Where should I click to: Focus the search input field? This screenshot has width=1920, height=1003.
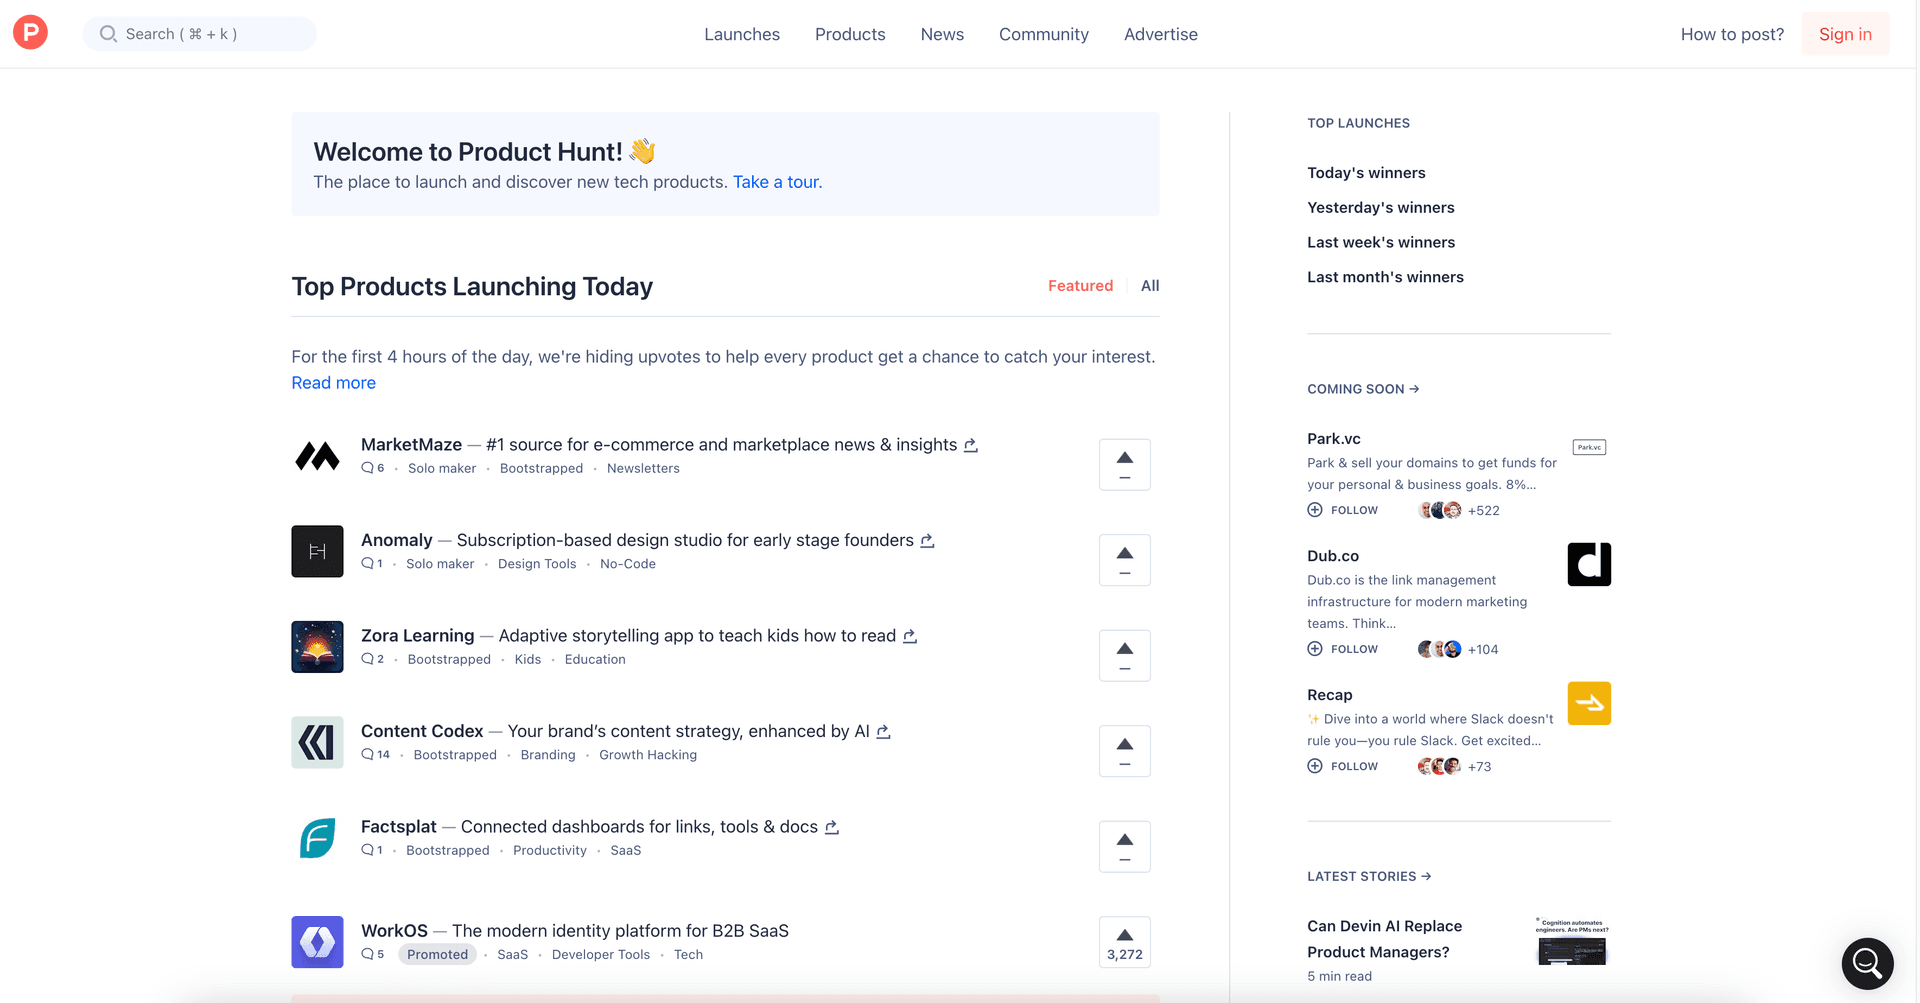(x=200, y=34)
